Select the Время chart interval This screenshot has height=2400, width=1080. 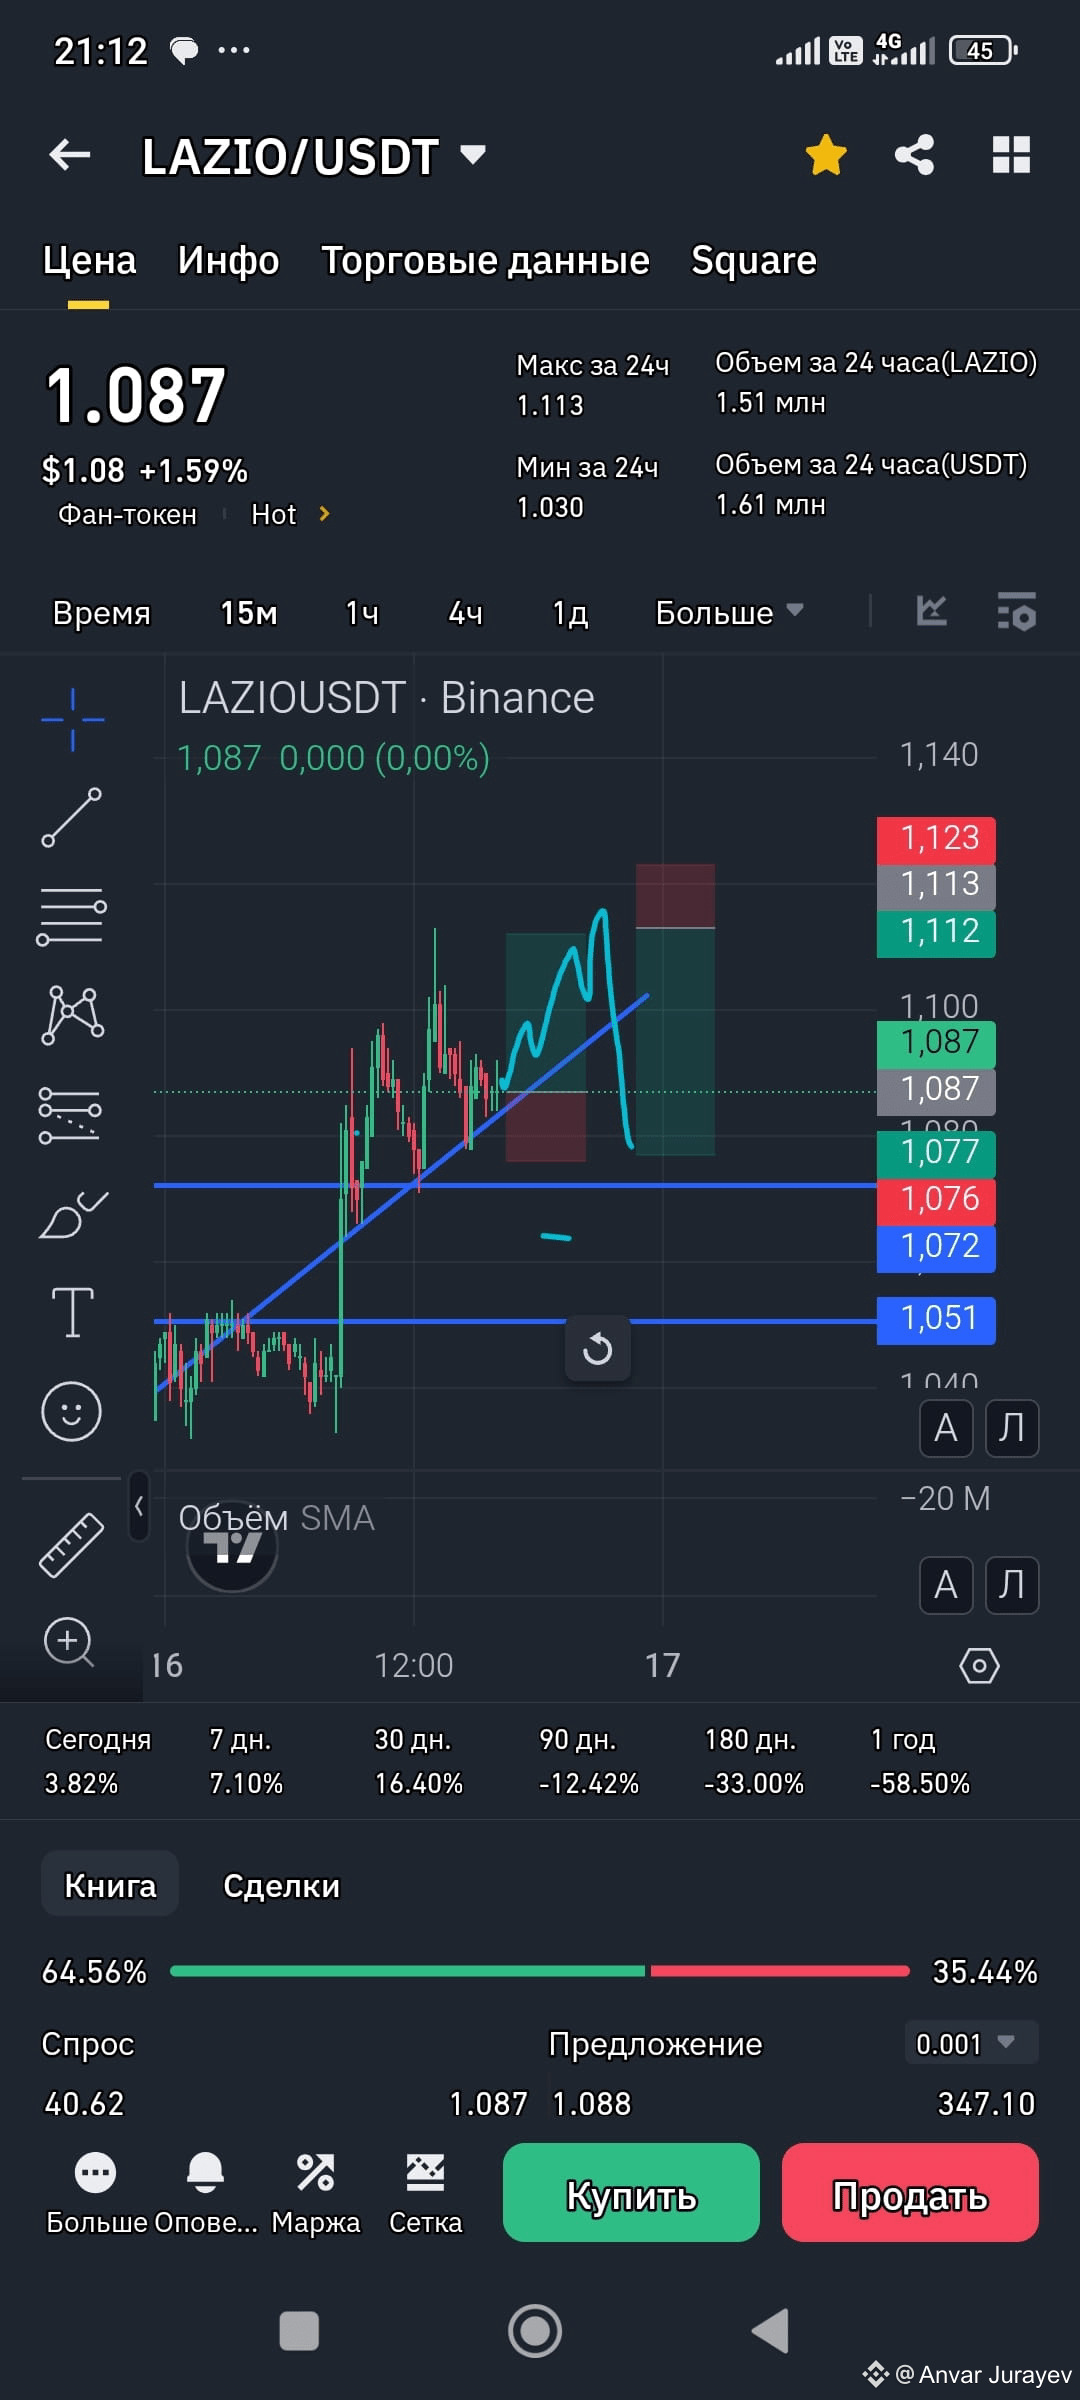101,612
